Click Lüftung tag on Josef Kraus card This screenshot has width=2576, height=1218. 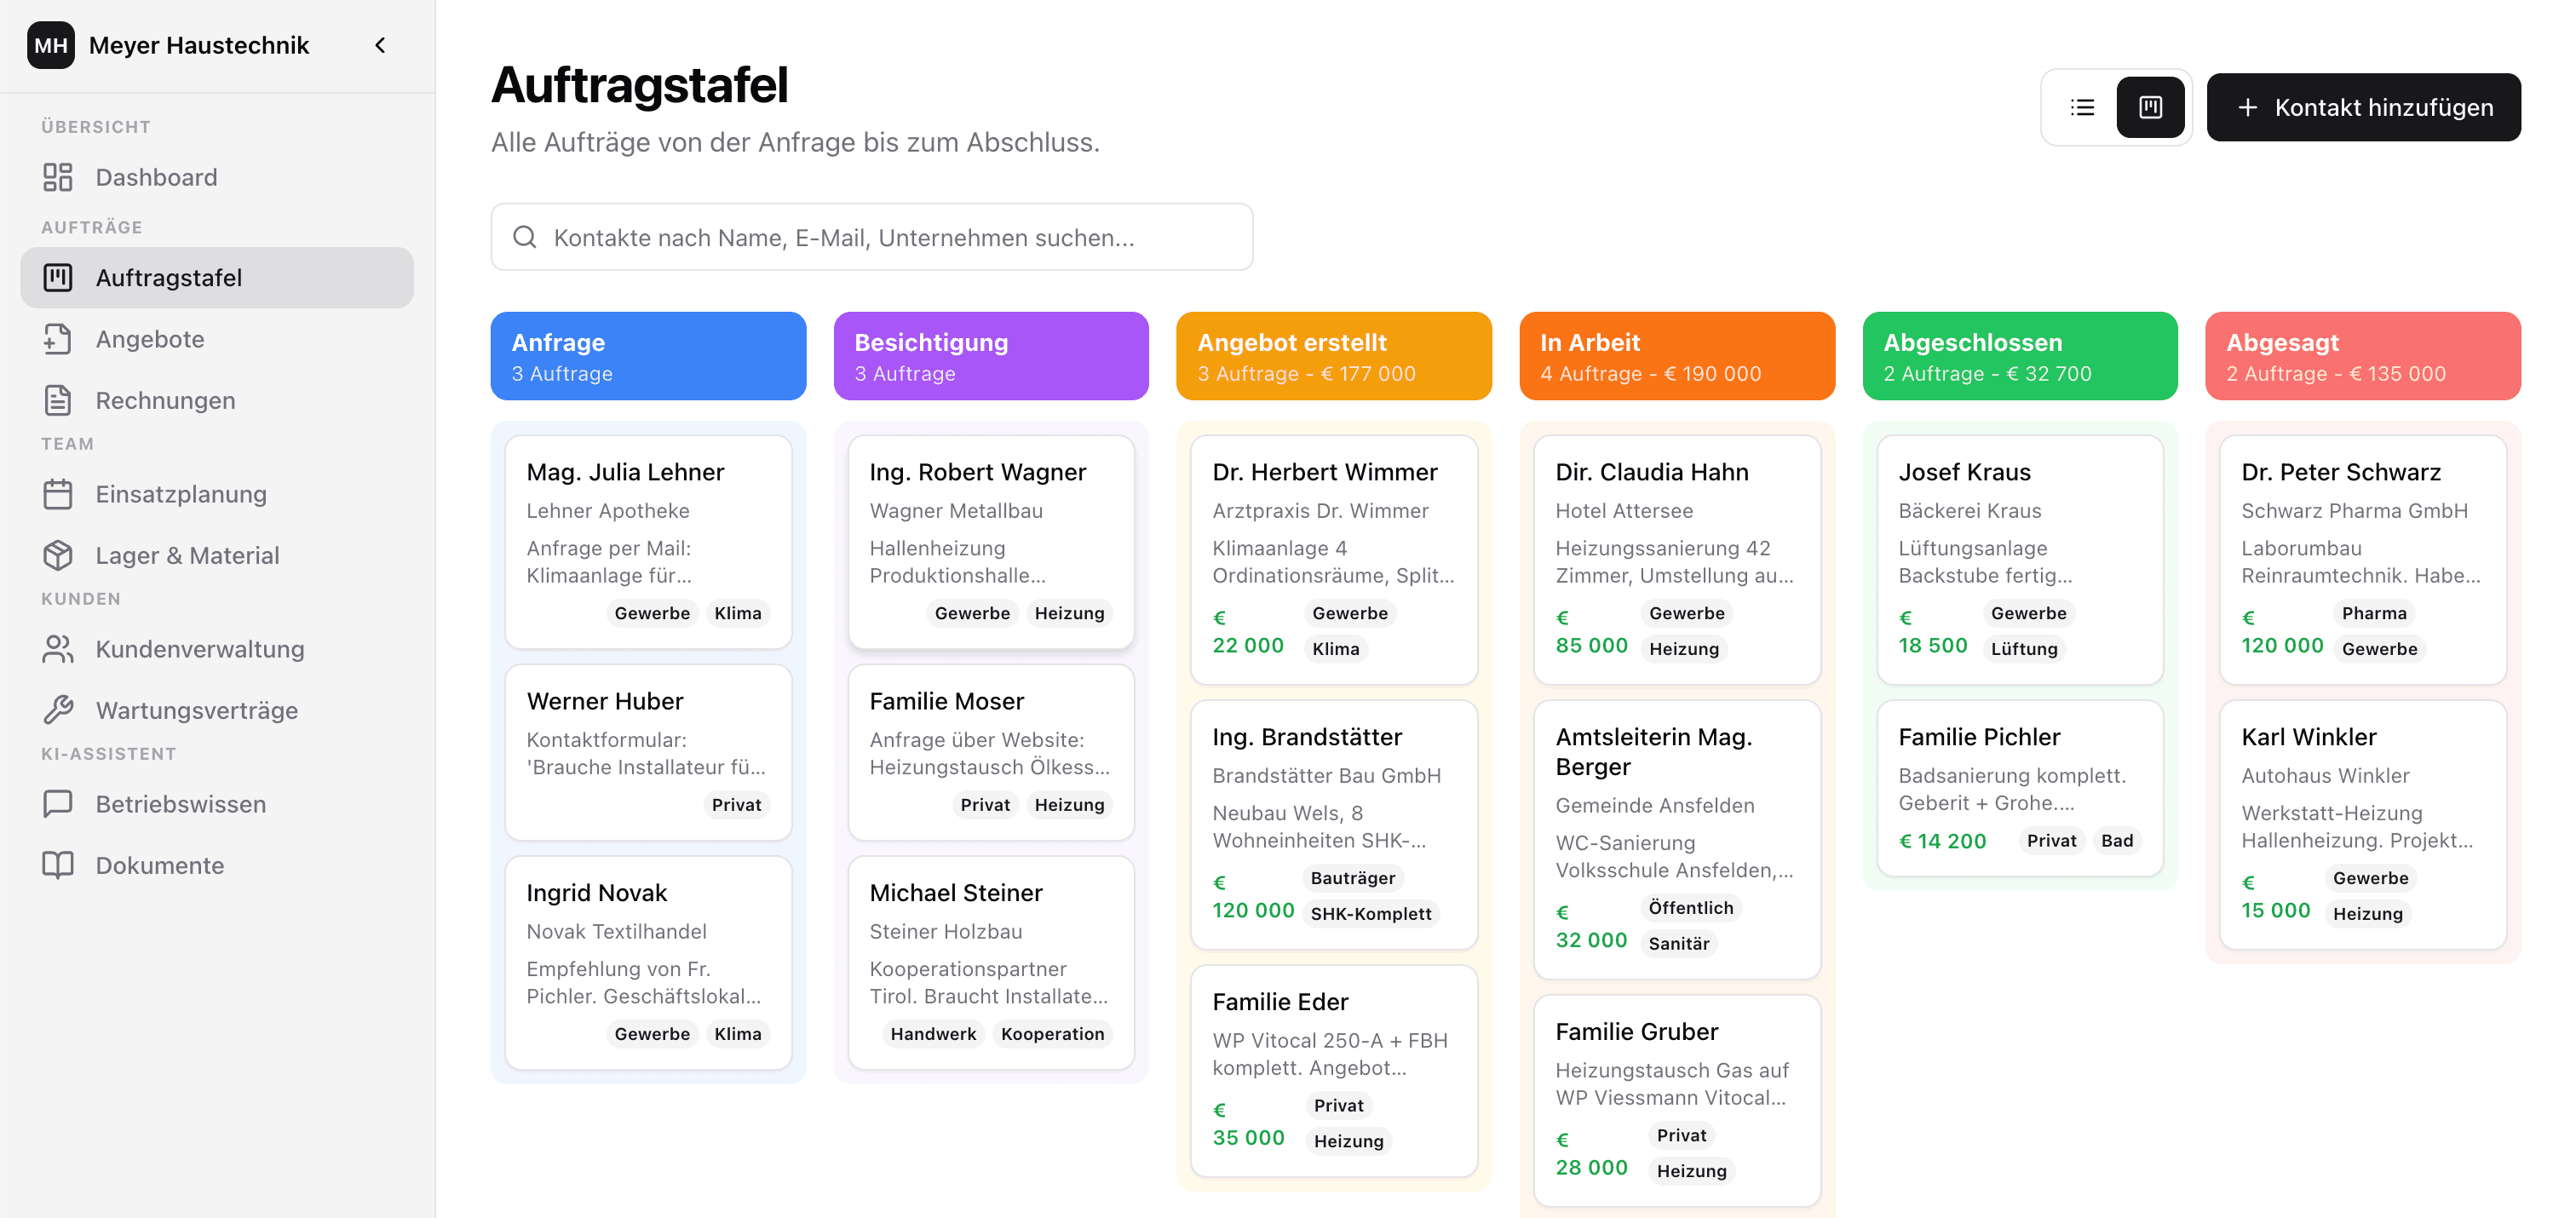pyautogui.click(x=2023, y=649)
